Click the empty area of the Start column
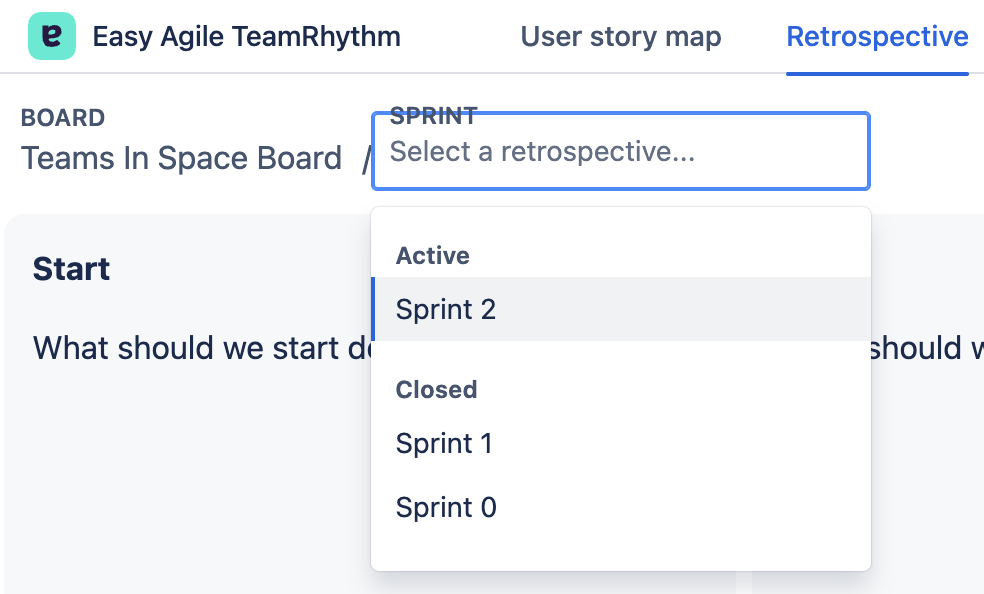The image size is (984, 594). 190,470
